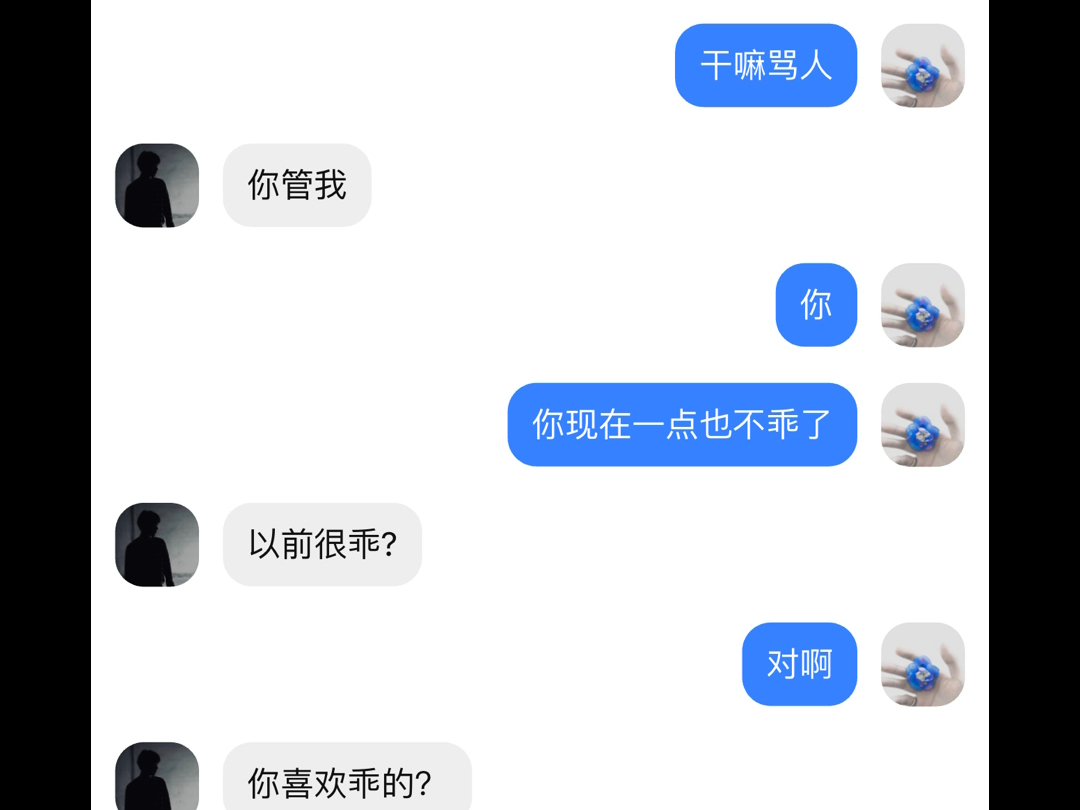The image size is (1080, 810).
Task: Select the blue bubble 对啊
Action: pos(800,664)
